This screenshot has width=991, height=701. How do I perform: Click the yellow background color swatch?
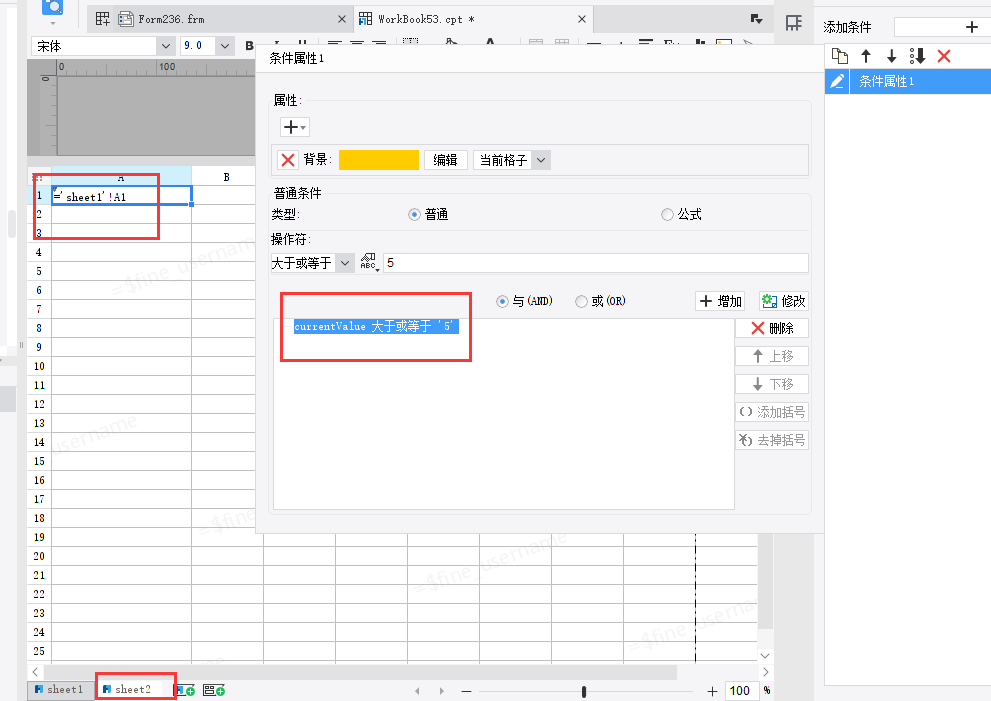pyautogui.click(x=378, y=160)
